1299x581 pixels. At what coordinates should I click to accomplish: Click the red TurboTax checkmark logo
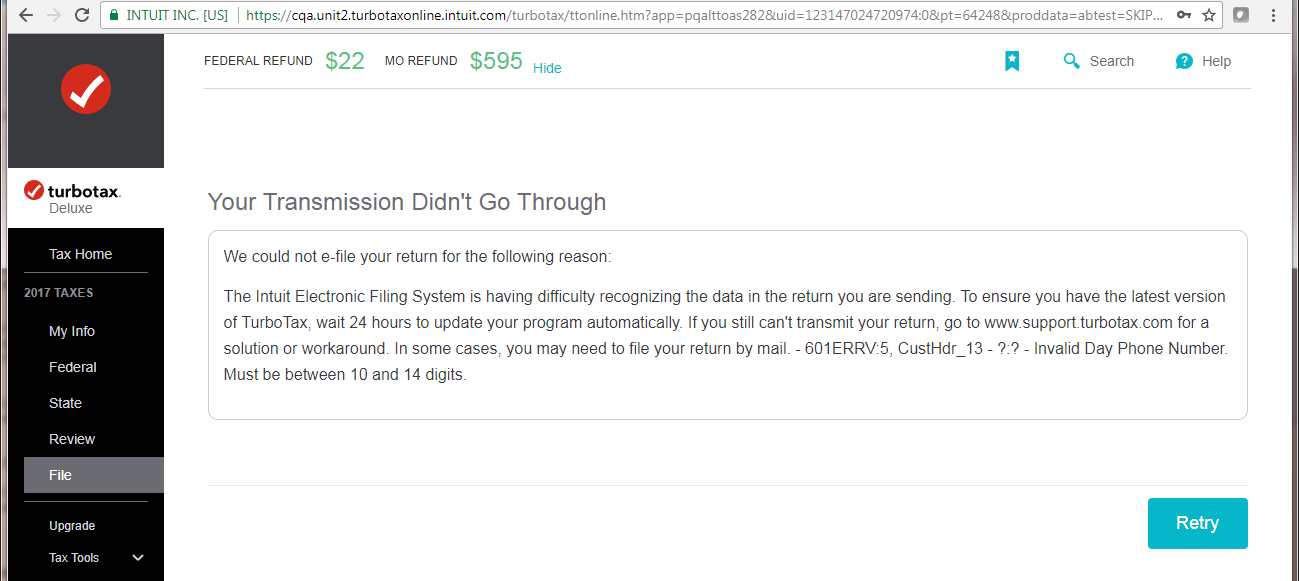point(86,89)
